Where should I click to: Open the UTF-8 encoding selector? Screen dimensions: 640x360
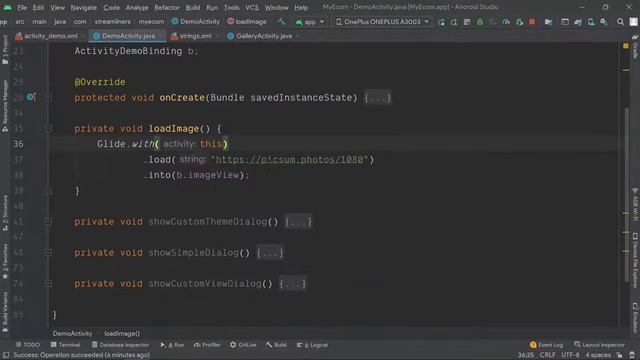570,355
